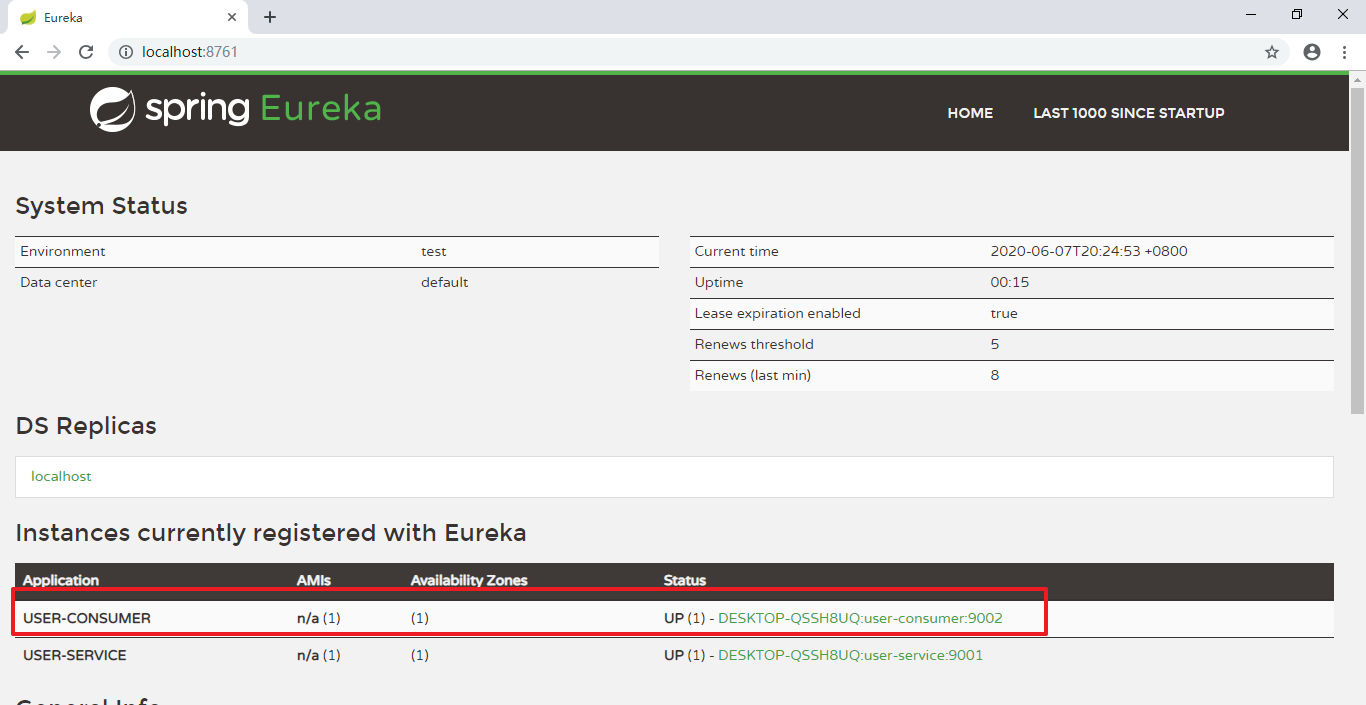
Task: Click the Data center value default
Action: [445, 282]
